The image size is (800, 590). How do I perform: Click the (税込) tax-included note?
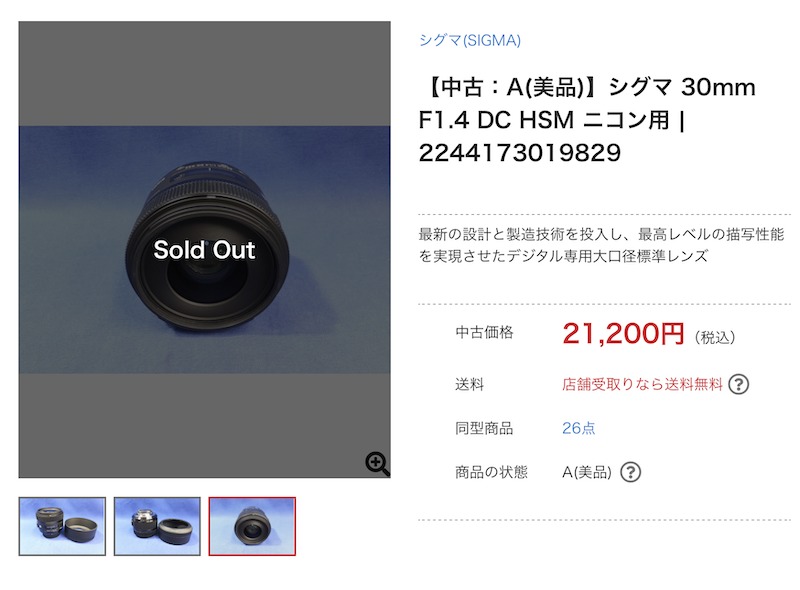(x=714, y=337)
